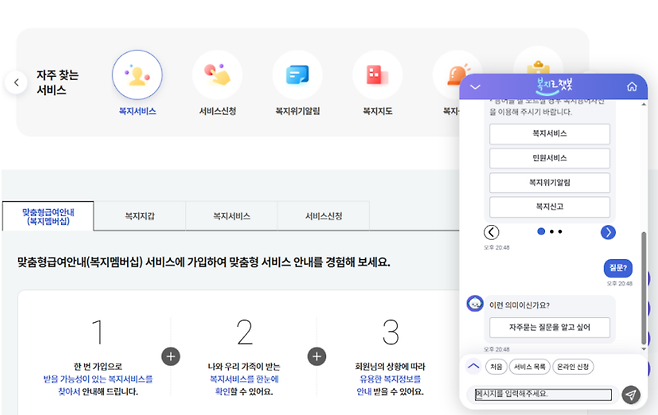Click the chatbot home icon
This screenshot has height=415, width=658.
coord(631,87)
